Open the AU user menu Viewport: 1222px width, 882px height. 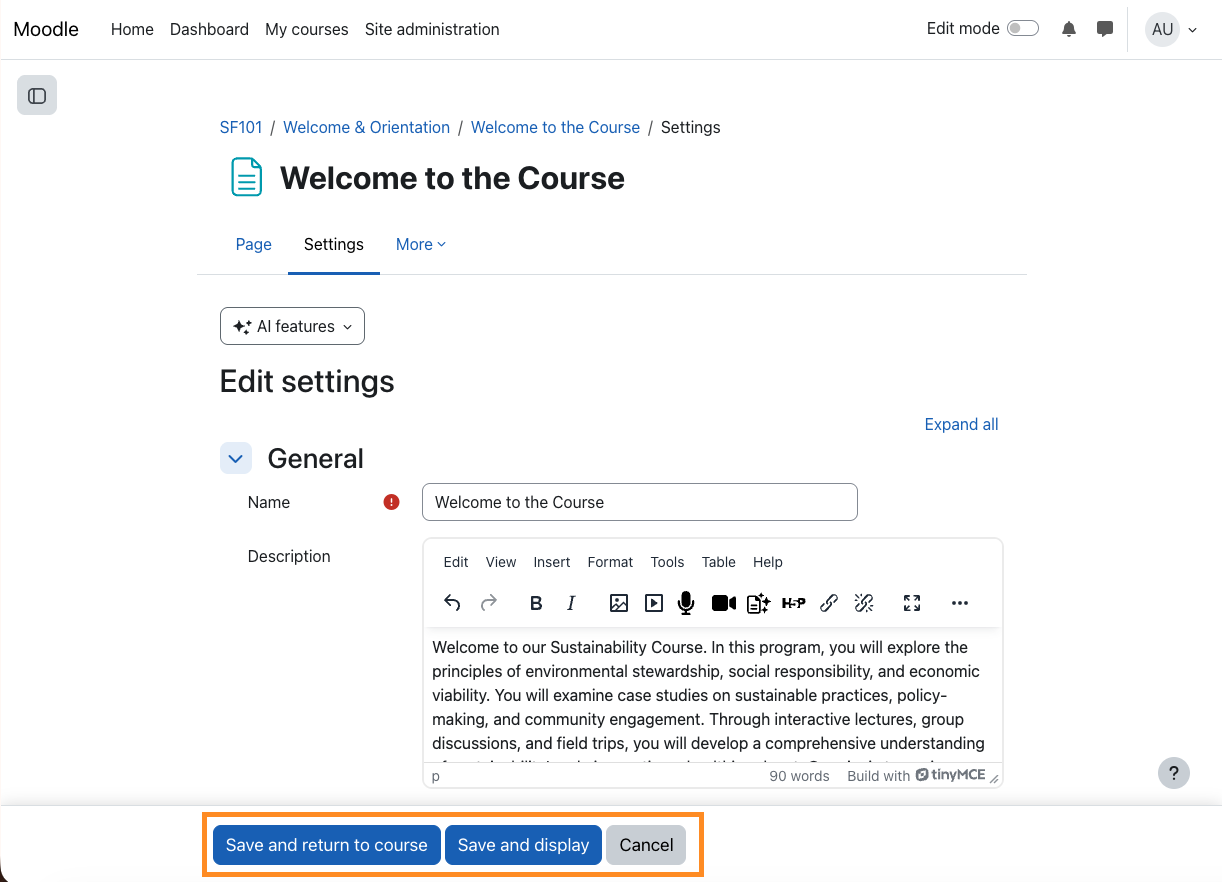(x=1171, y=29)
